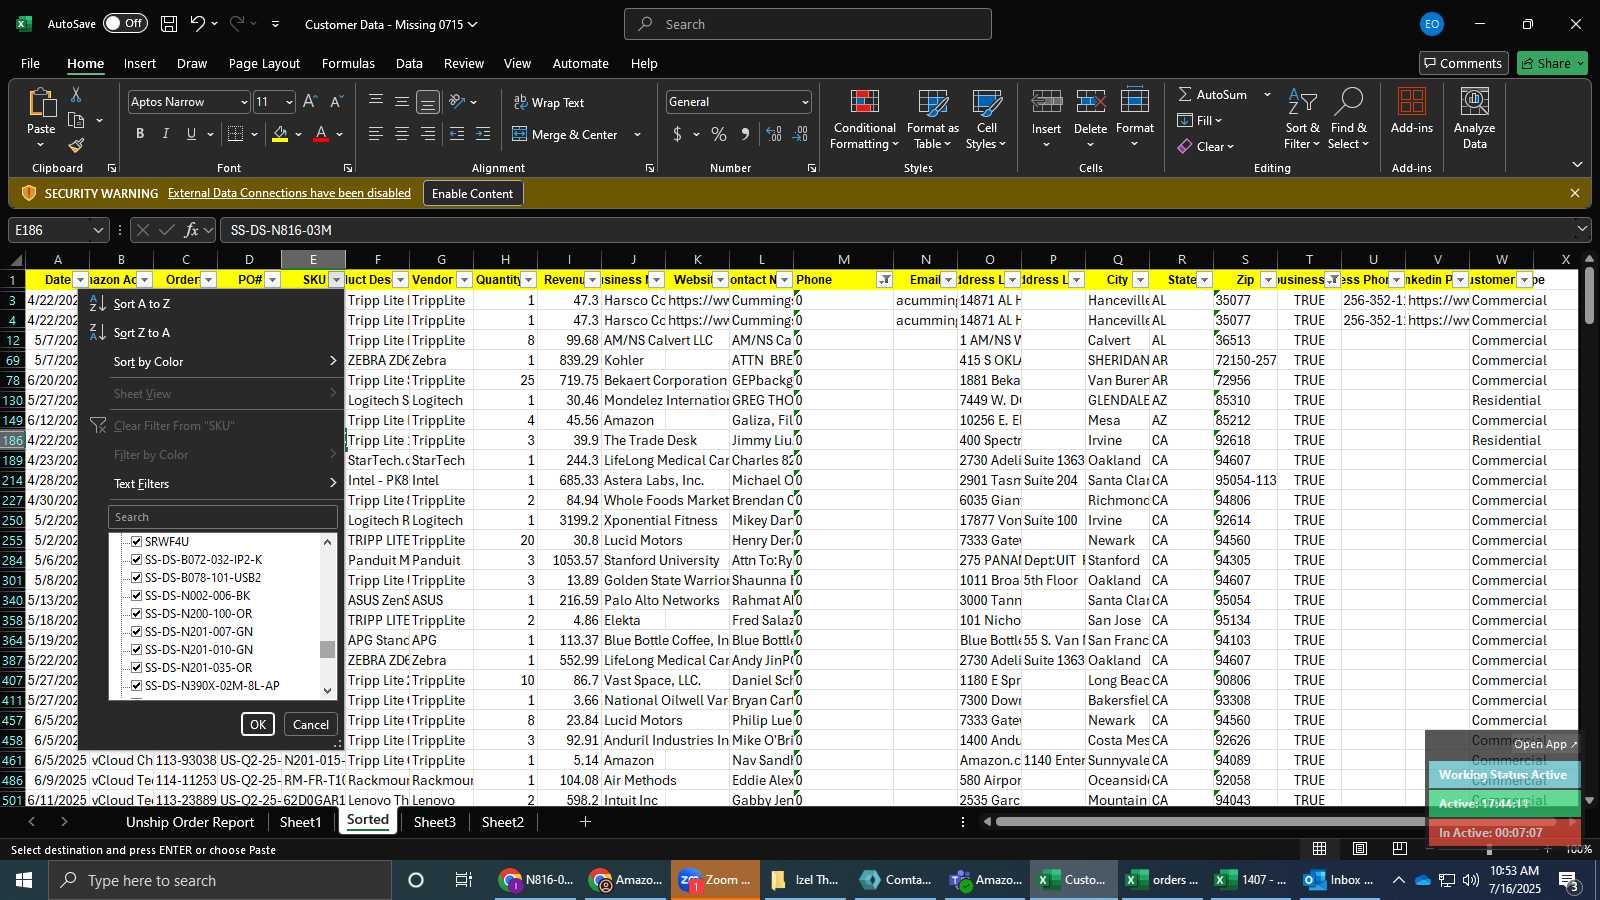This screenshot has height=900, width=1600.
Task: Click Merge & Center
Action: pos(566,134)
